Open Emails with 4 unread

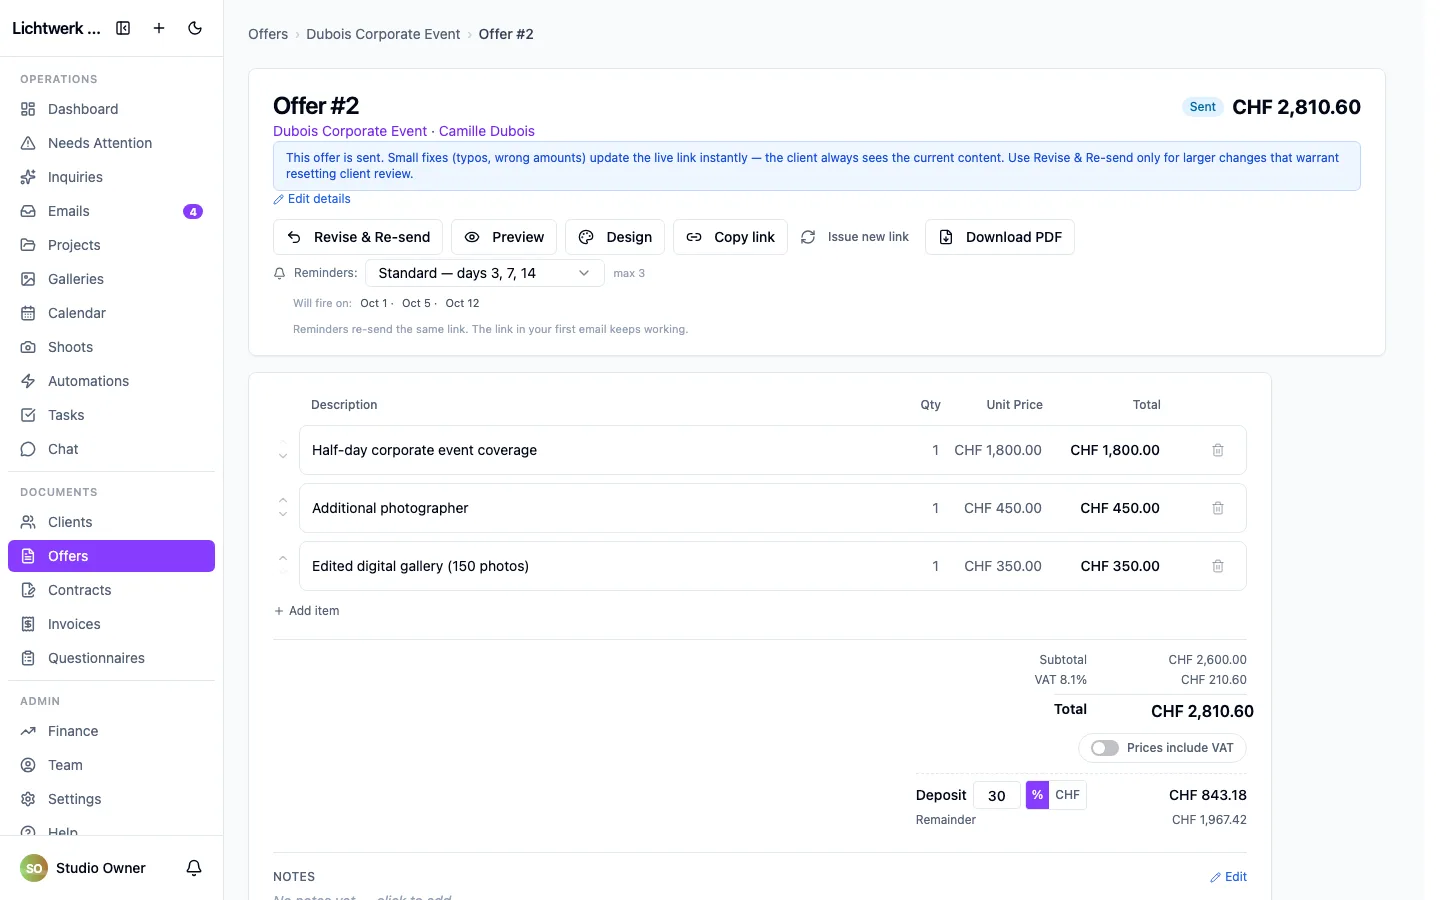tap(111, 211)
